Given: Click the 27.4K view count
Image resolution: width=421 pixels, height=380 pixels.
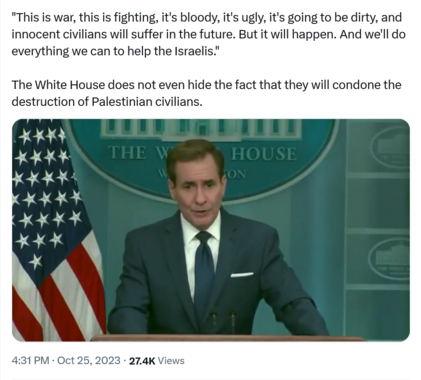Looking at the screenshot, I should pos(142,361).
